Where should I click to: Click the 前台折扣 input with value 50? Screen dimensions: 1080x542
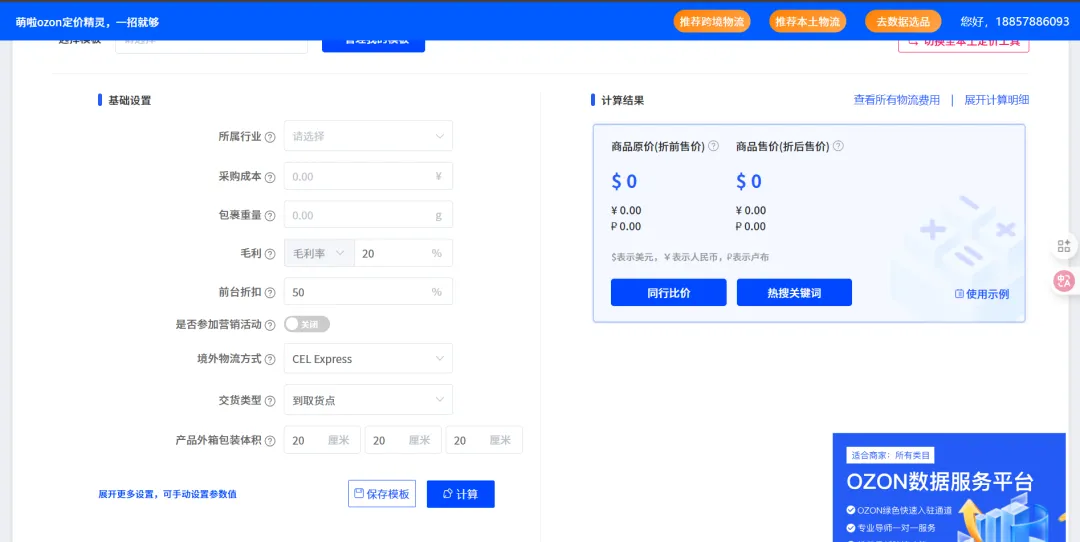pos(368,292)
